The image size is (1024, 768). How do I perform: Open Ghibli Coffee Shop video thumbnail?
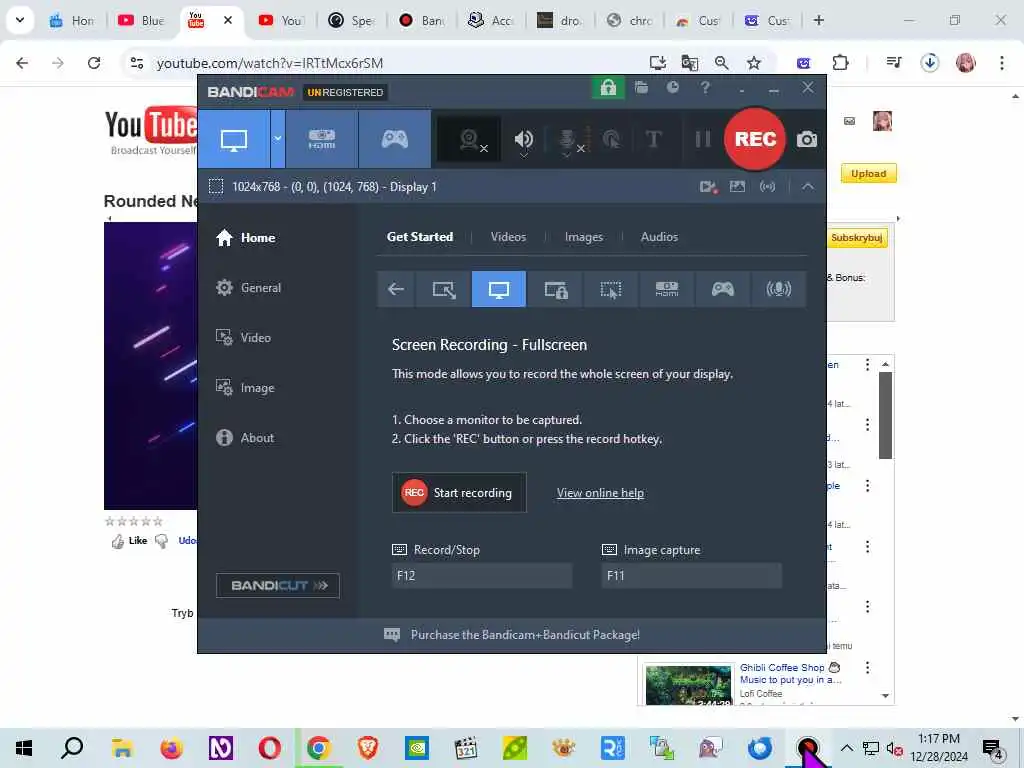point(688,685)
